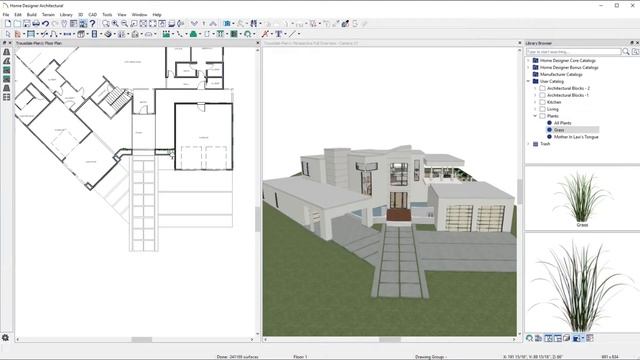
Task: Expand Architectural Blocks - 2 folder
Action: point(536,88)
